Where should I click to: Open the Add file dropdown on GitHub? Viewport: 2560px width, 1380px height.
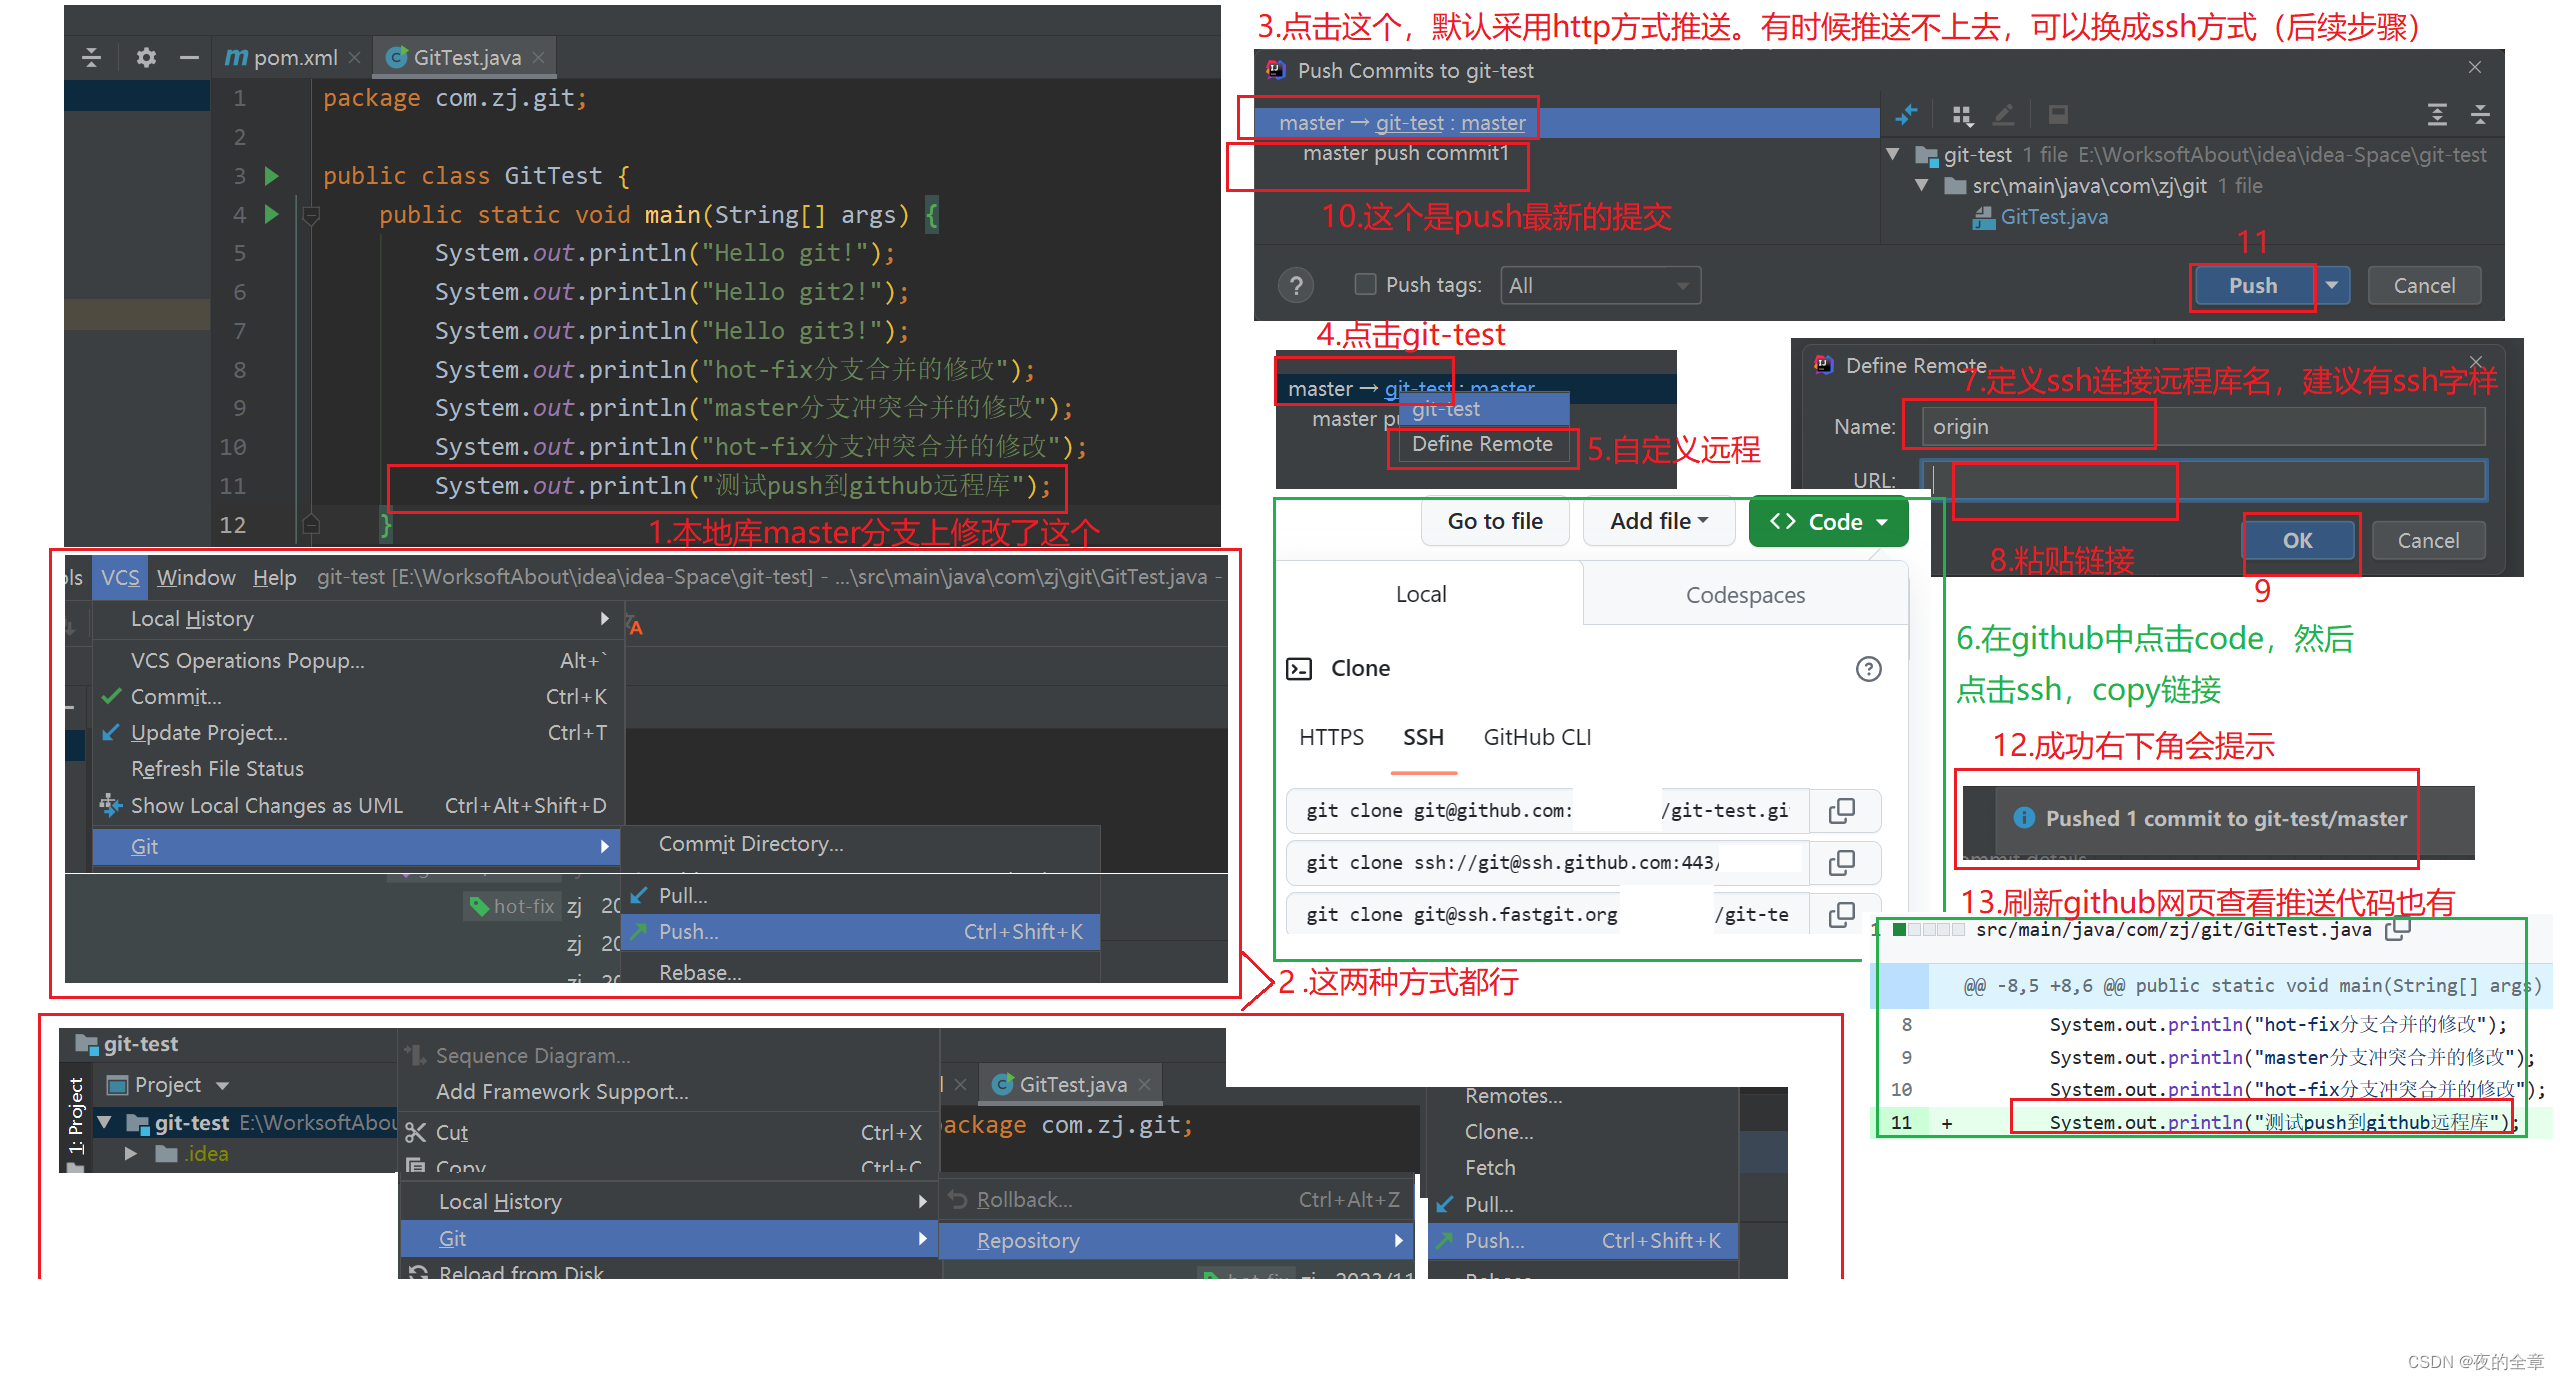tap(1659, 521)
